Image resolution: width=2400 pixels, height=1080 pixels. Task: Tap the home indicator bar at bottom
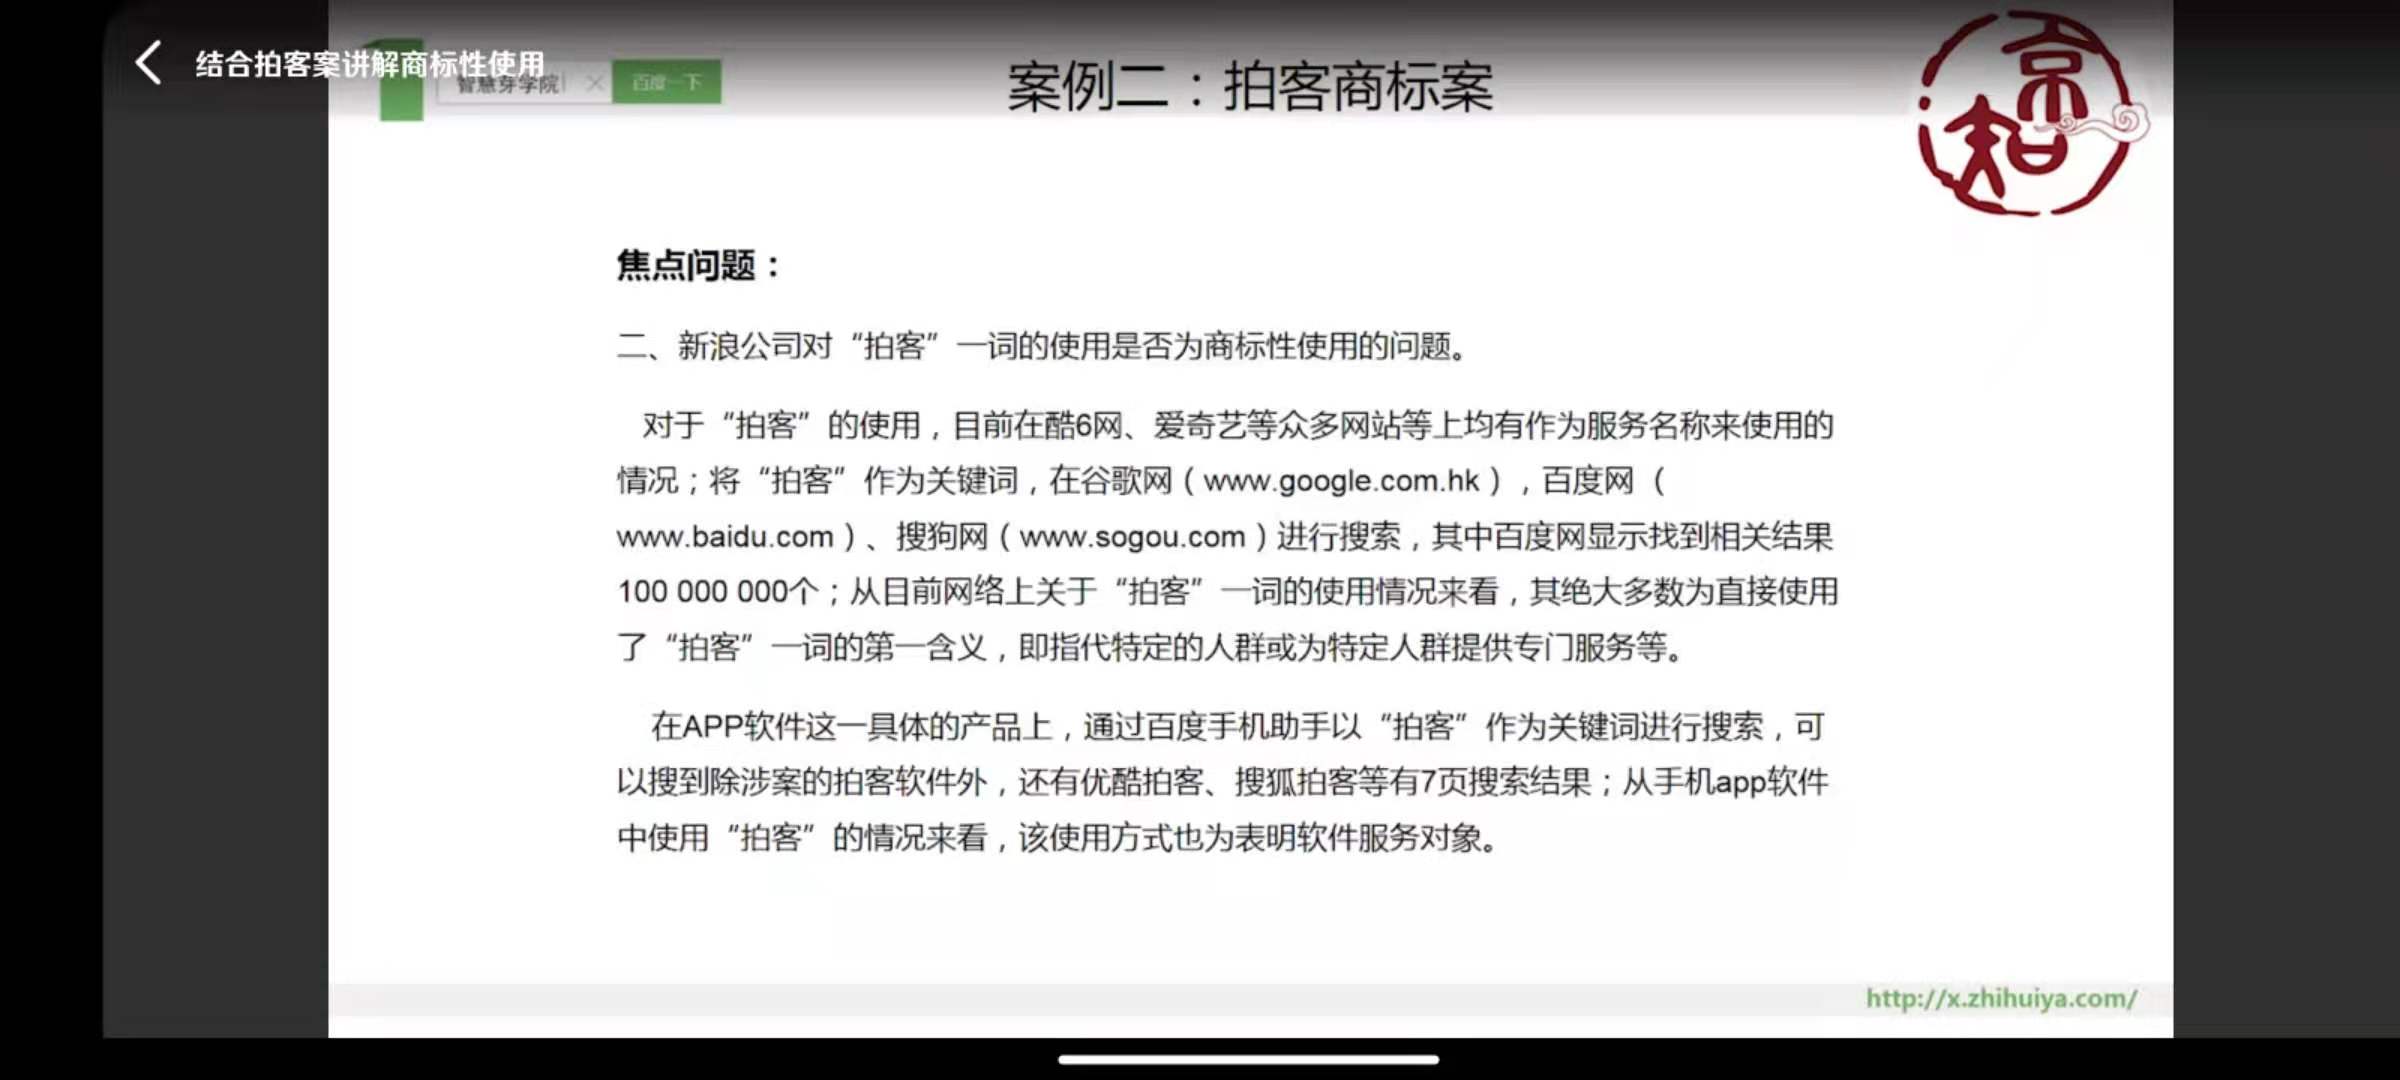point(1248,1059)
